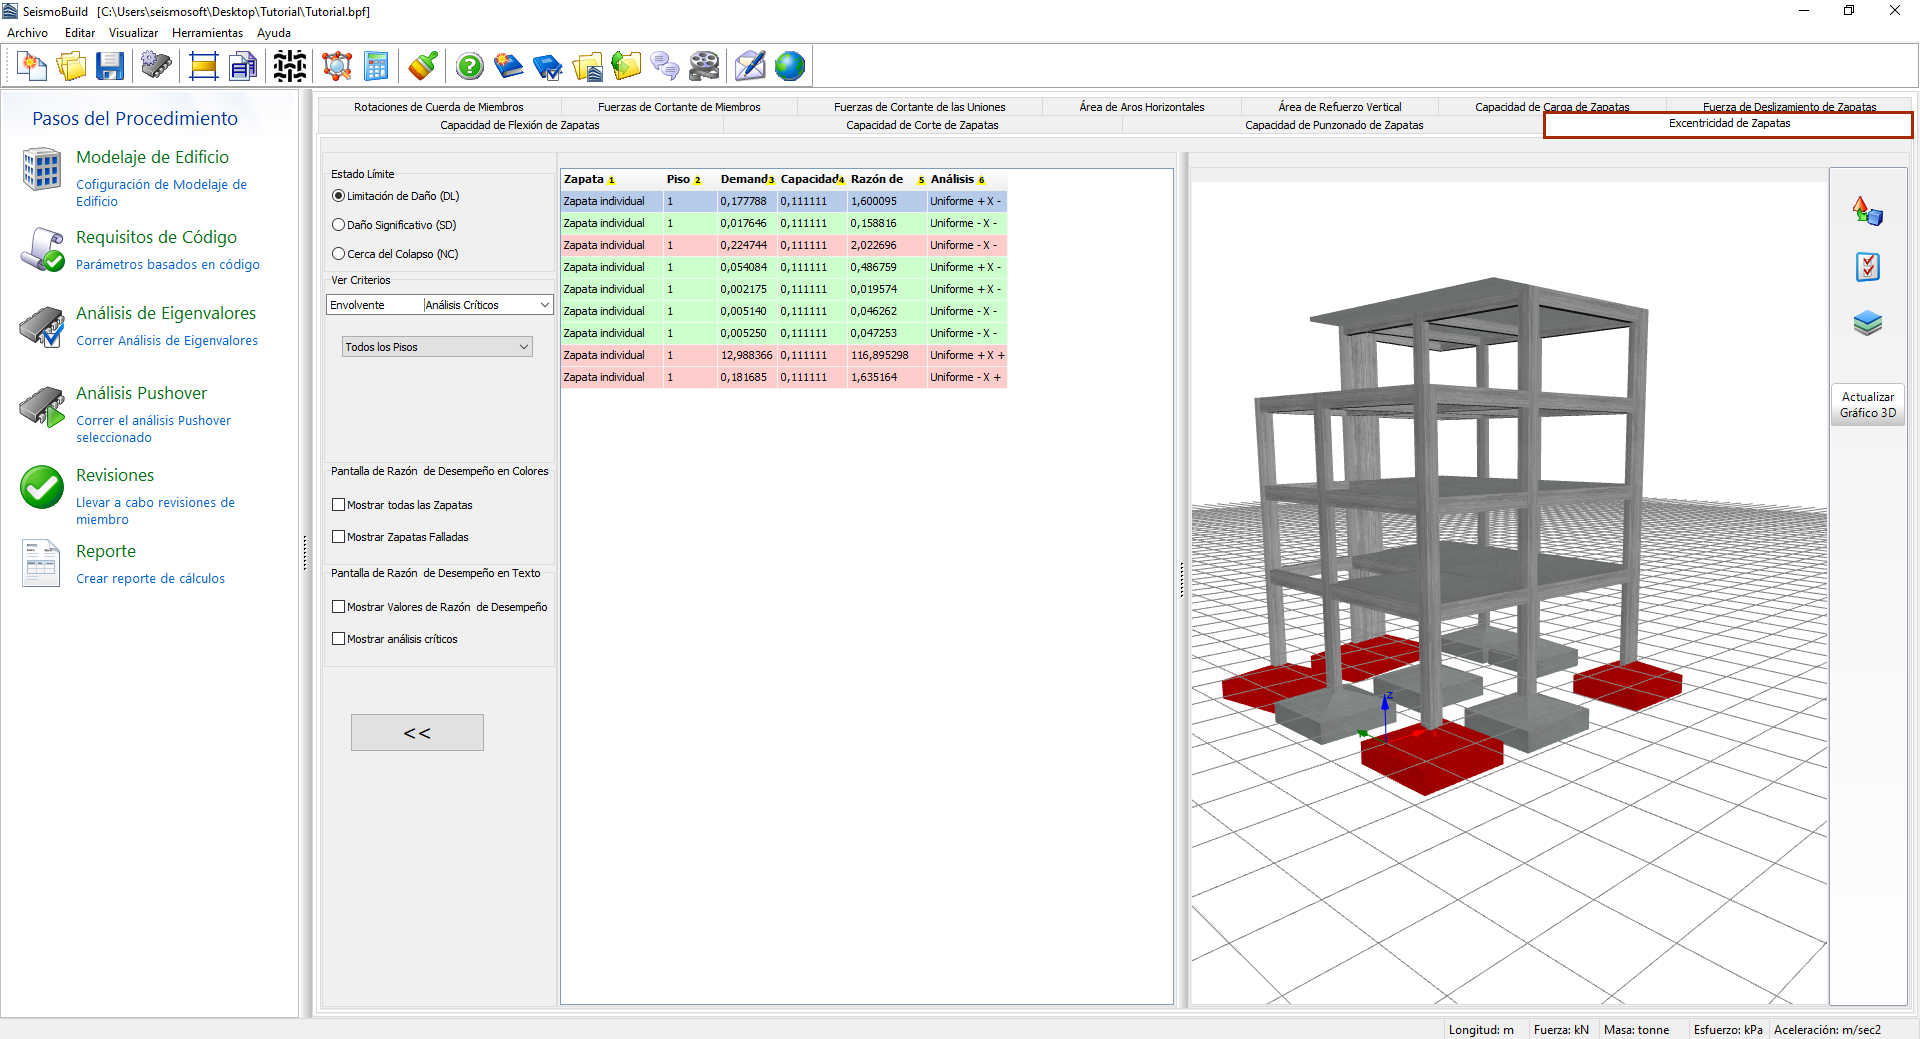Click Correr Análisis de Eigenvalores link
This screenshot has width=1920, height=1039.
pos(167,341)
